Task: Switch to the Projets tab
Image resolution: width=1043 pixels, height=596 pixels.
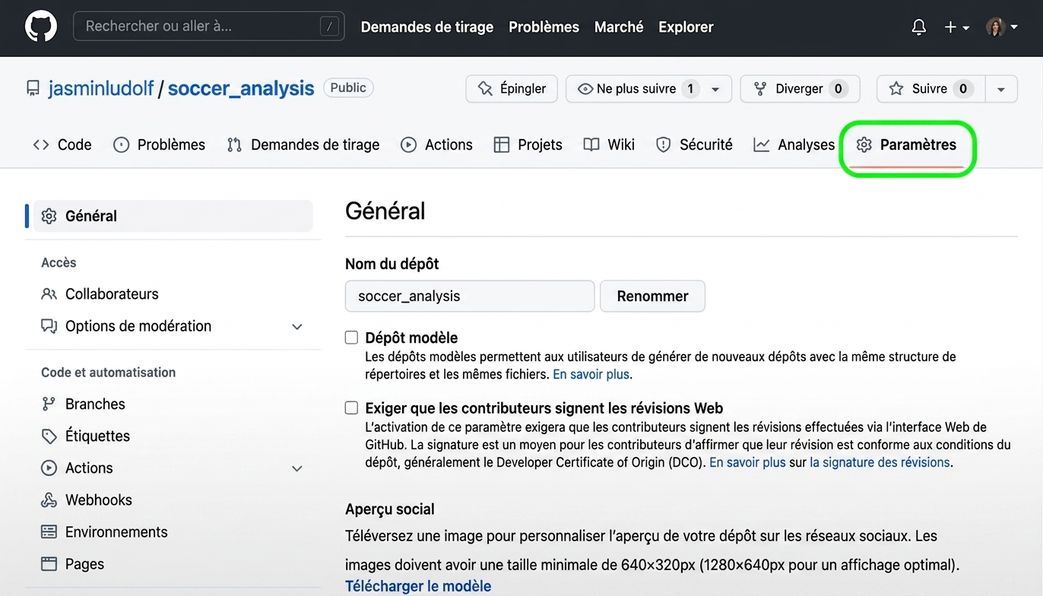Action: [x=528, y=144]
